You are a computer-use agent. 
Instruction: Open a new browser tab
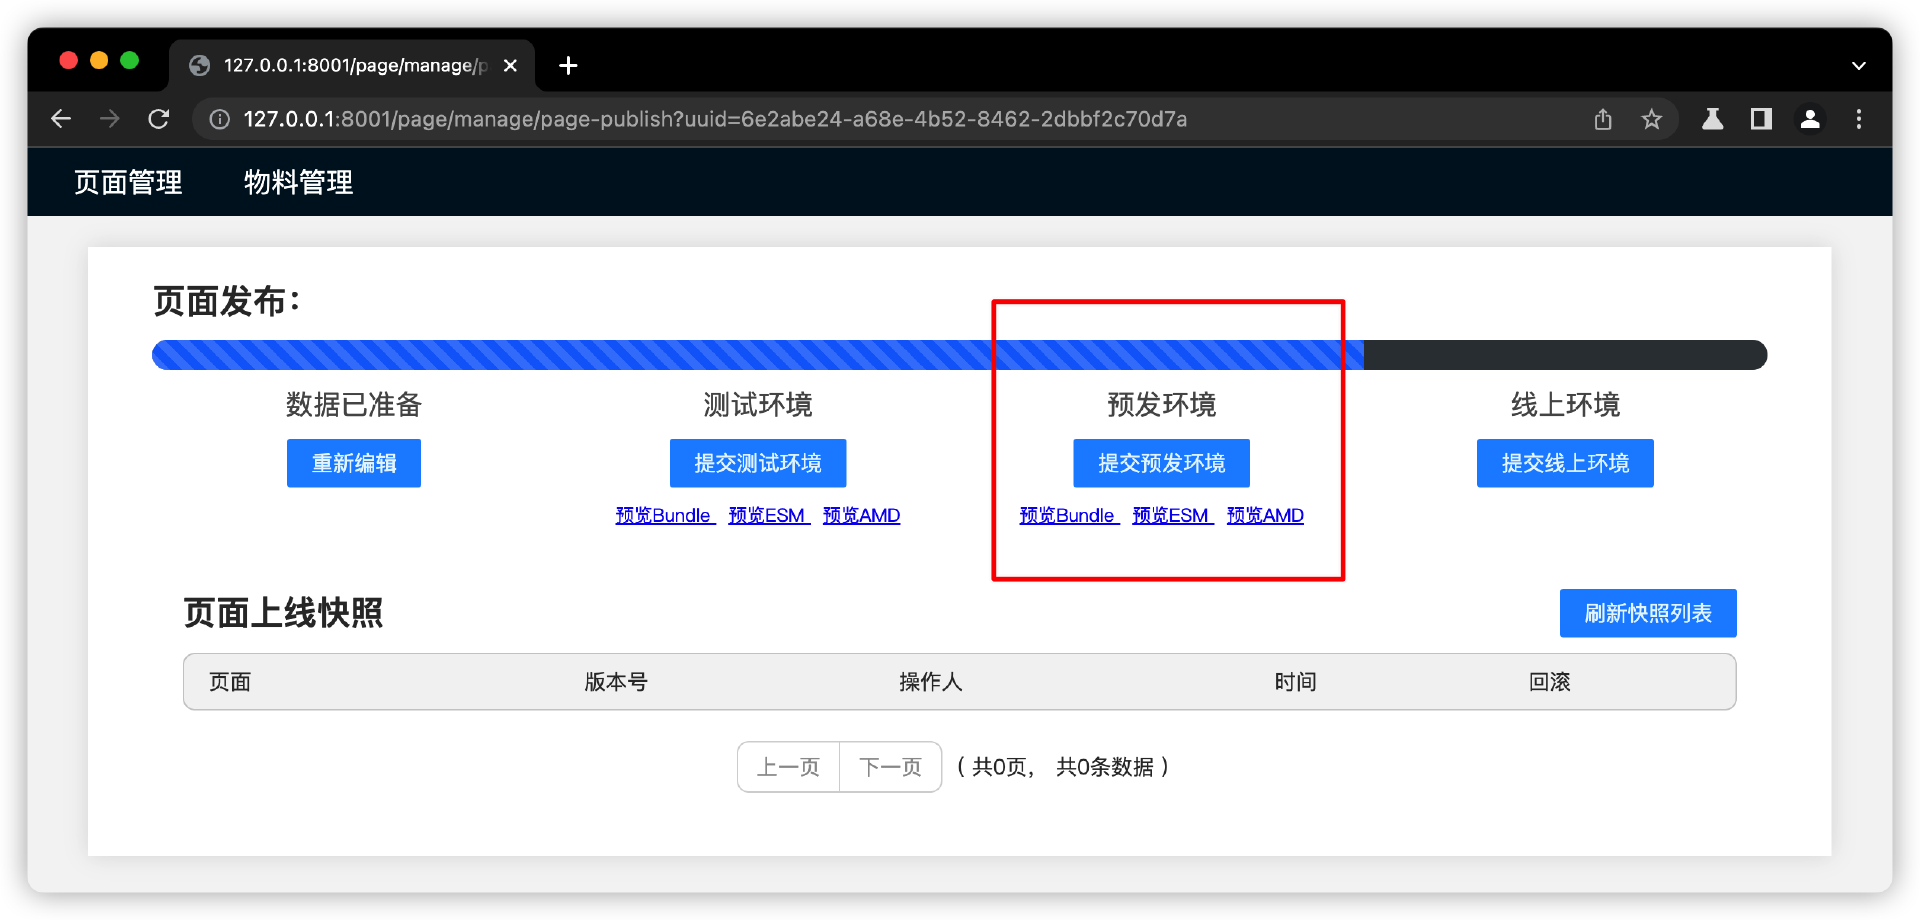click(x=568, y=65)
